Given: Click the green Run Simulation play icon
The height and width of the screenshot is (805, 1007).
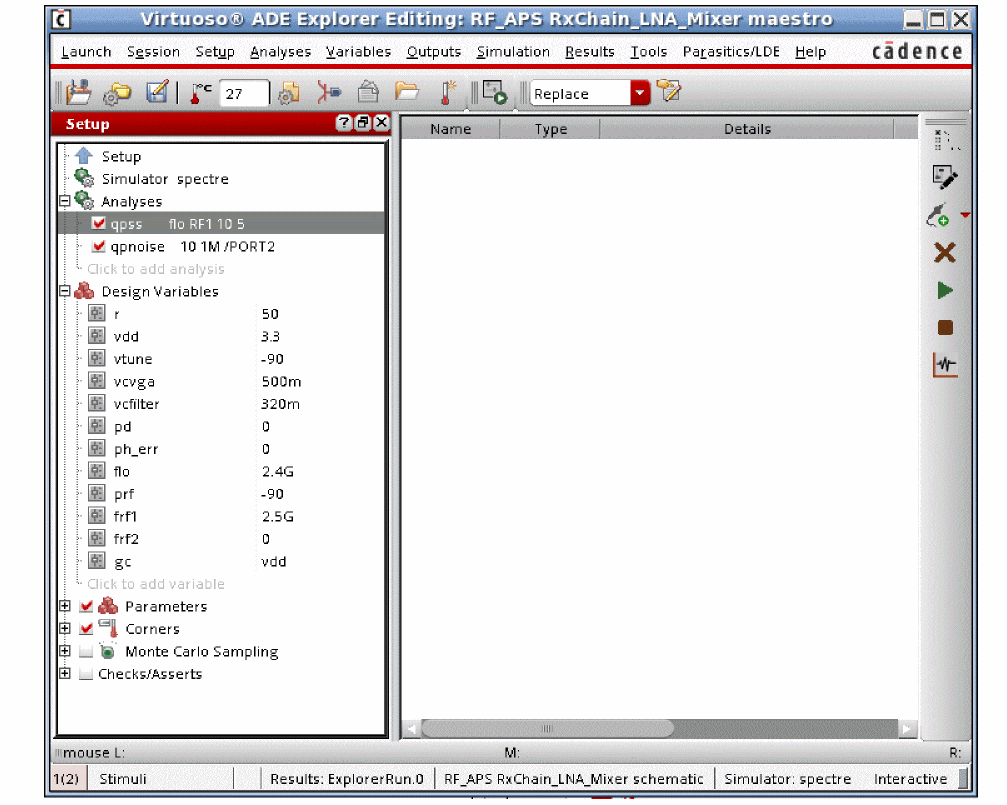Looking at the screenshot, I should click(945, 291).
